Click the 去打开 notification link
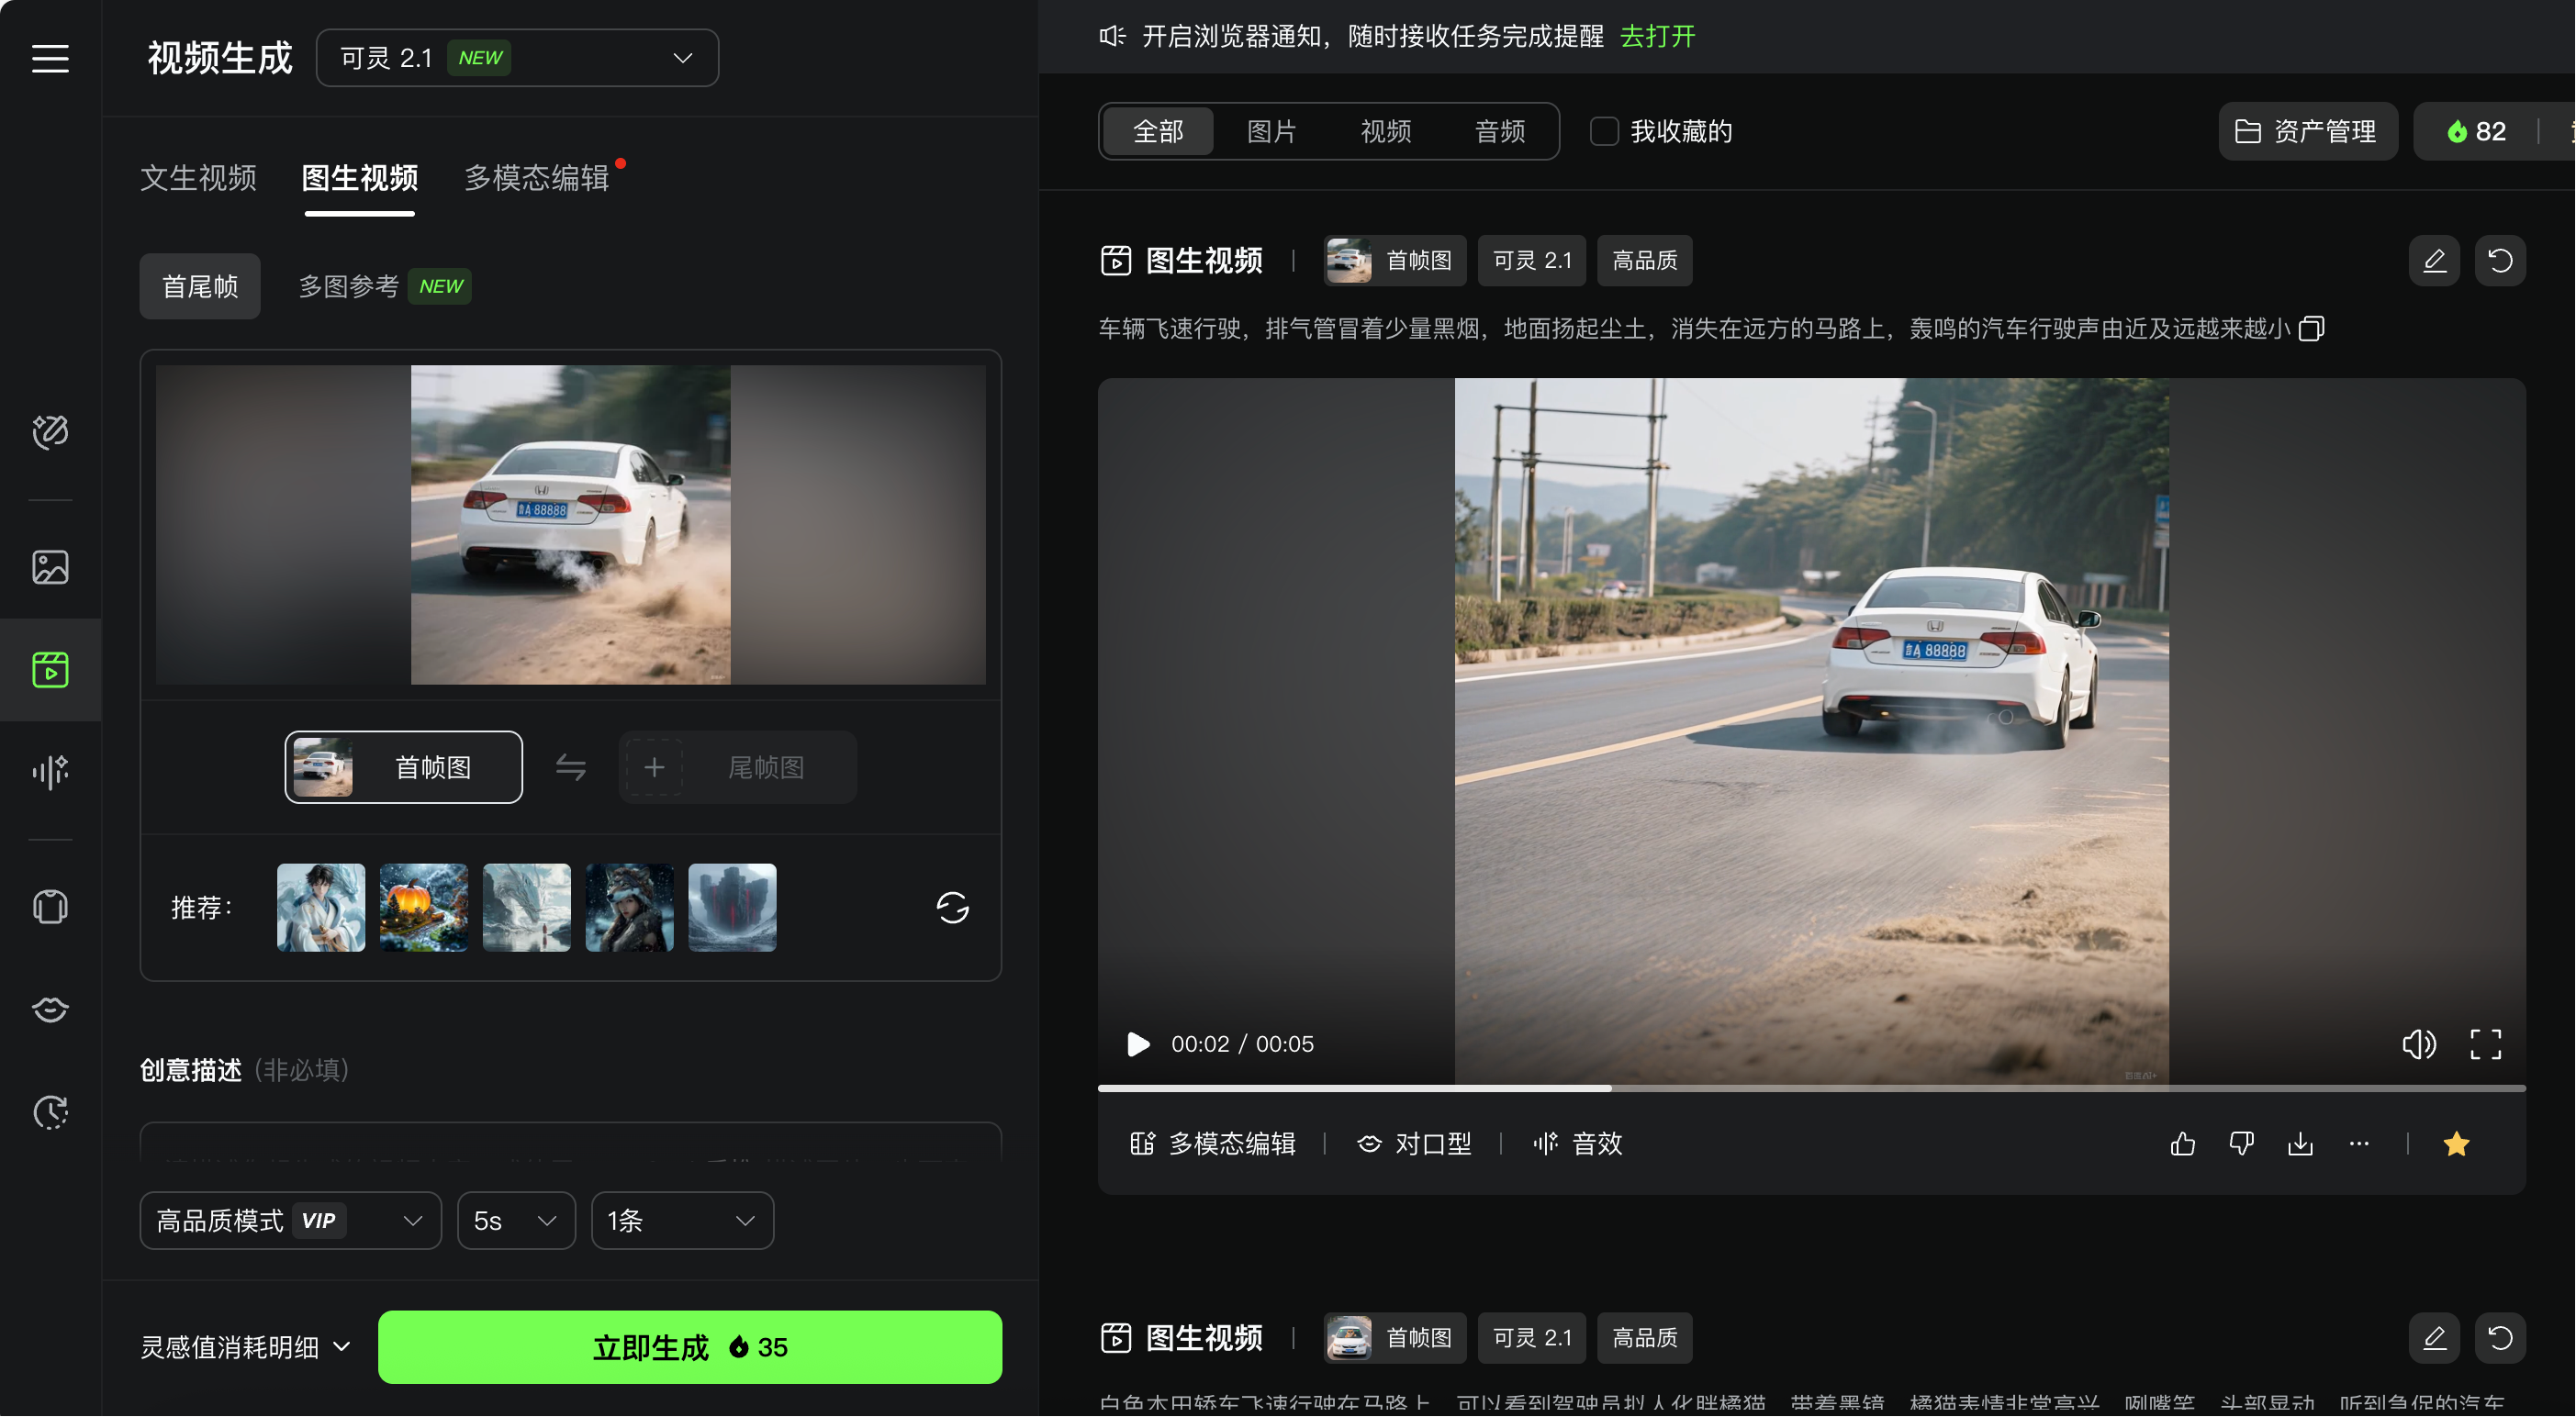The image size is (2576, 1417). point(1658,37)
